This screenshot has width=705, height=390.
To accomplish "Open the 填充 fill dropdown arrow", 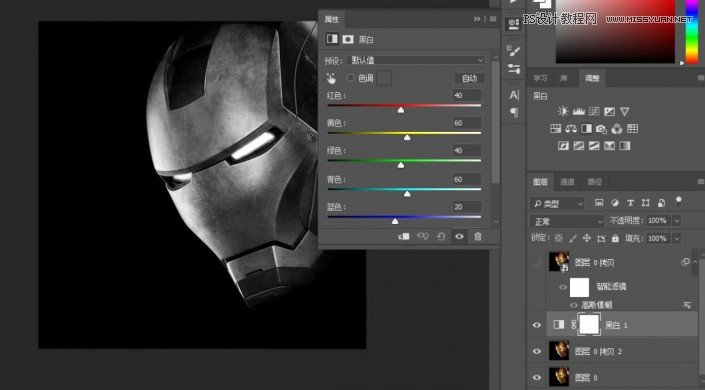I will 676,238.
